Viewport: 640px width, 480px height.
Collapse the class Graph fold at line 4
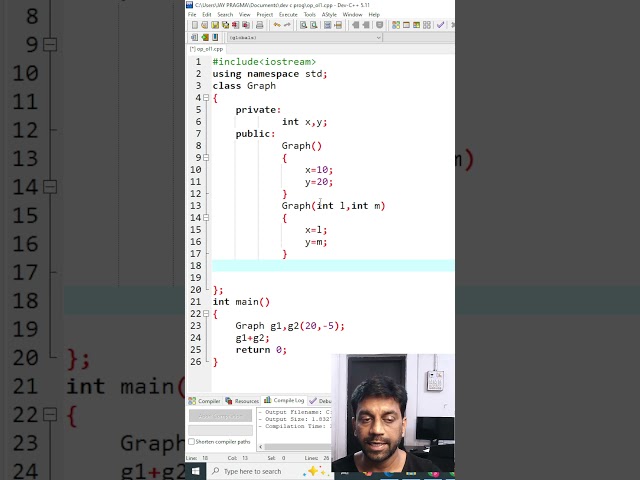[206, 98]
